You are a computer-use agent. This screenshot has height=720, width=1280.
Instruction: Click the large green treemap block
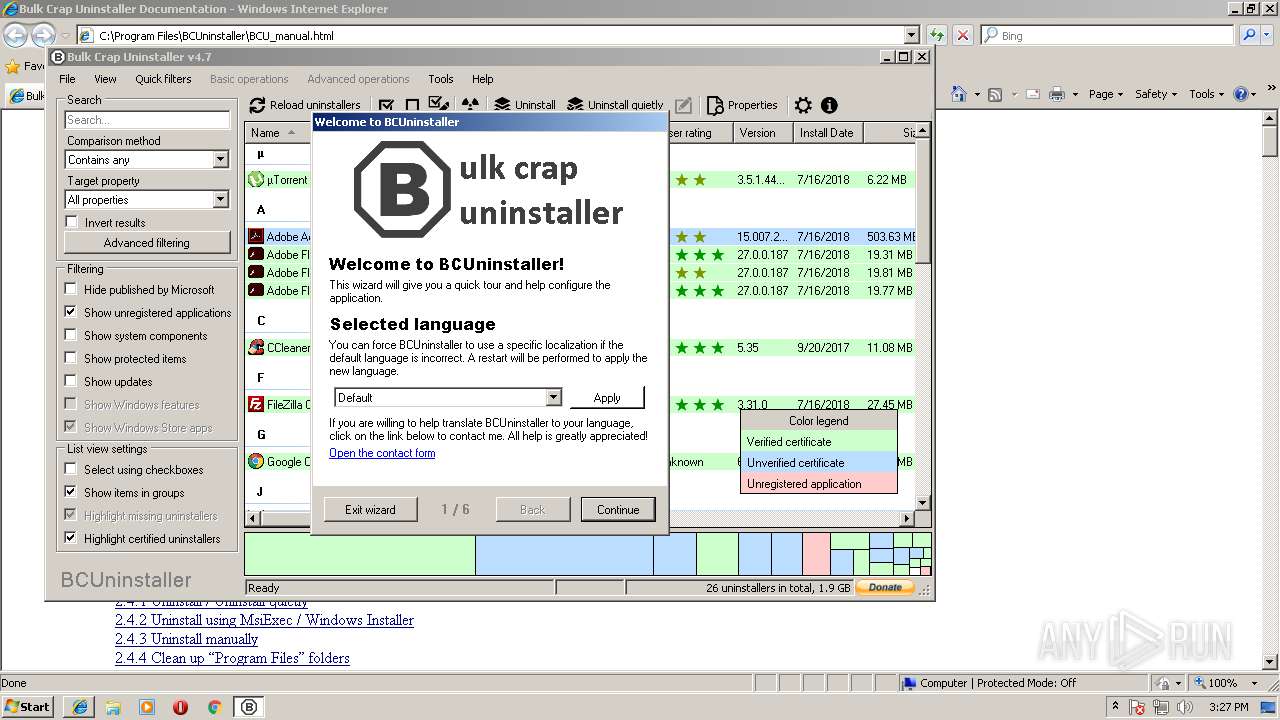pyautogui.click(x=360, y=554)
